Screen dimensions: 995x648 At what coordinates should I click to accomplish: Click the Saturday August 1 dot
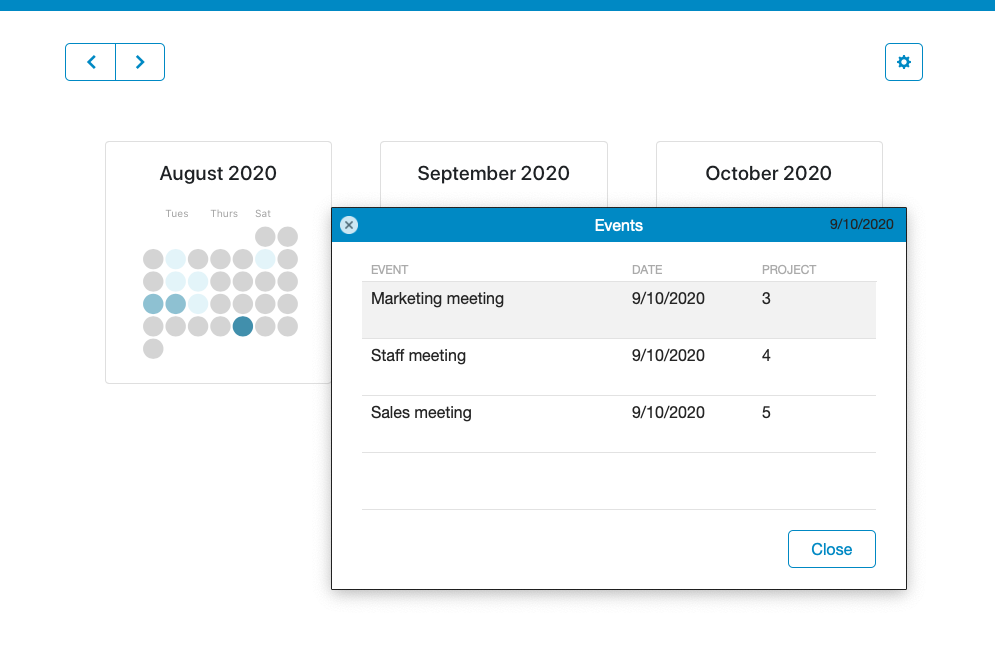265,237
